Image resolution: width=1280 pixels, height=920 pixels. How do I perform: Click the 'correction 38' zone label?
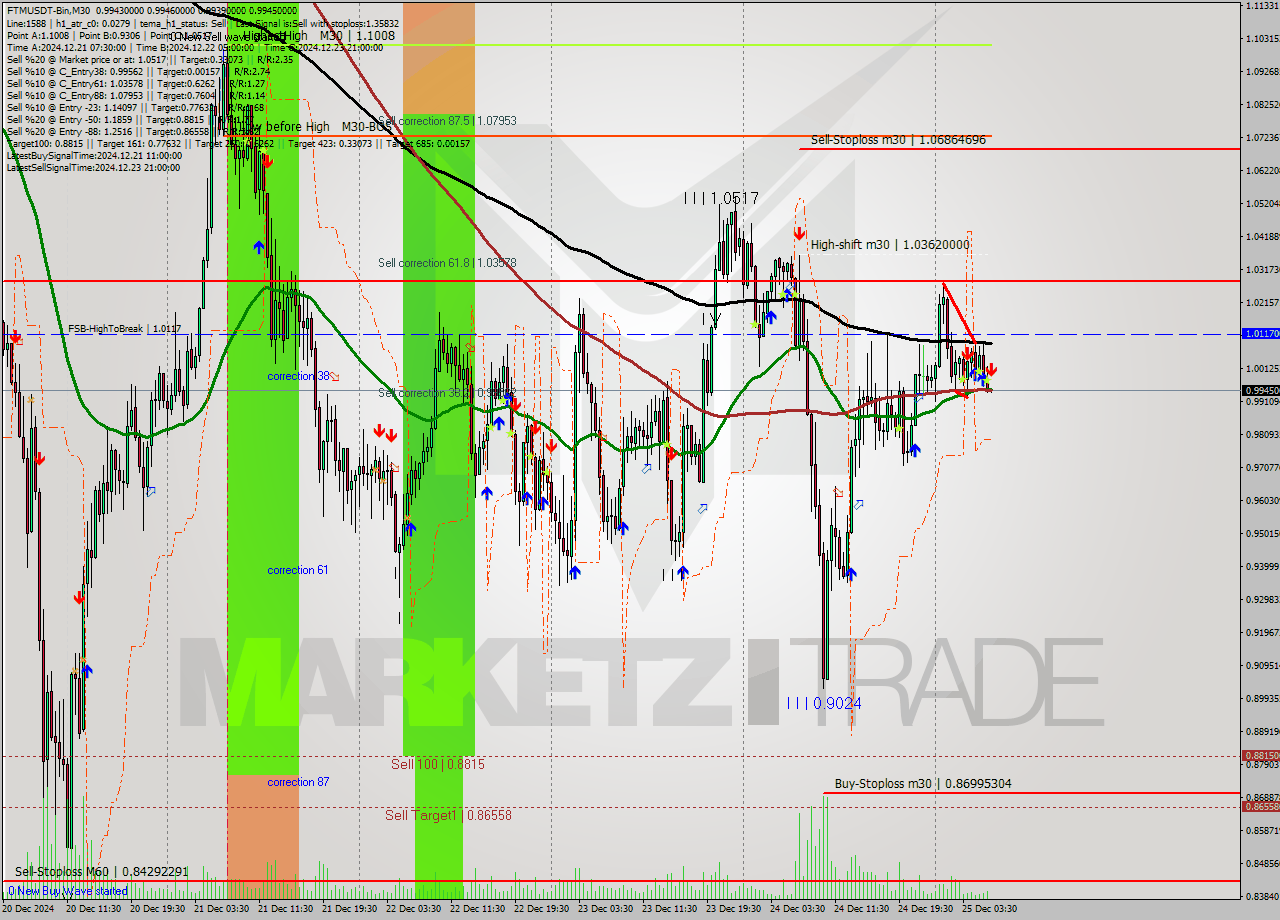298,376
